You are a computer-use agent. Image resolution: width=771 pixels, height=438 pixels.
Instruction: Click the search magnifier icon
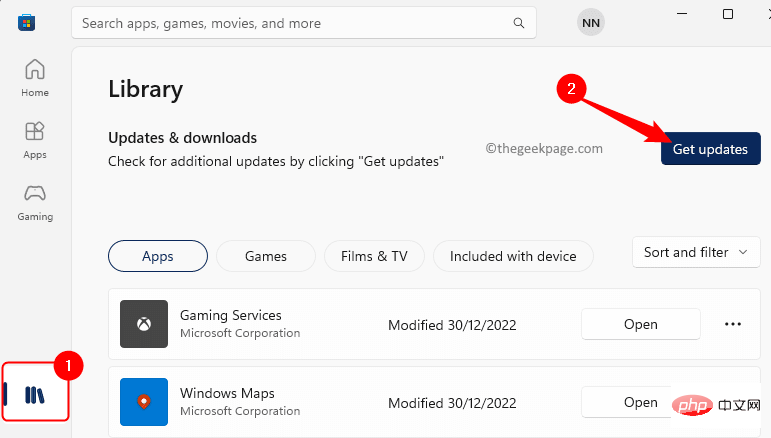(x=519, y=23)
